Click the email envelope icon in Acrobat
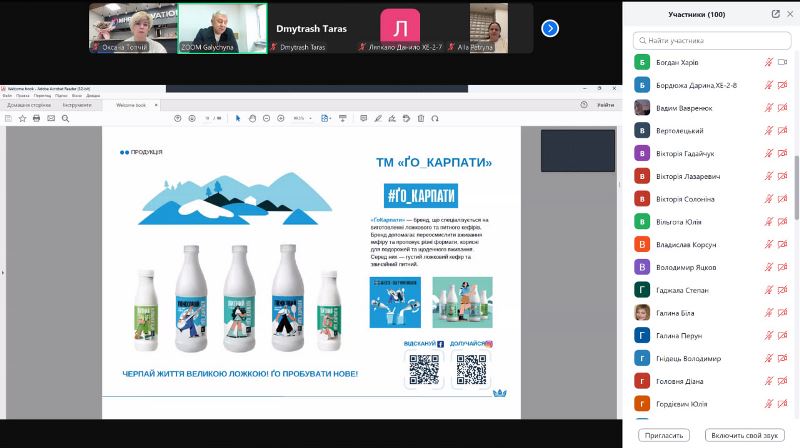This screenshot has width=800, height=448. click(x=51, y=118)
